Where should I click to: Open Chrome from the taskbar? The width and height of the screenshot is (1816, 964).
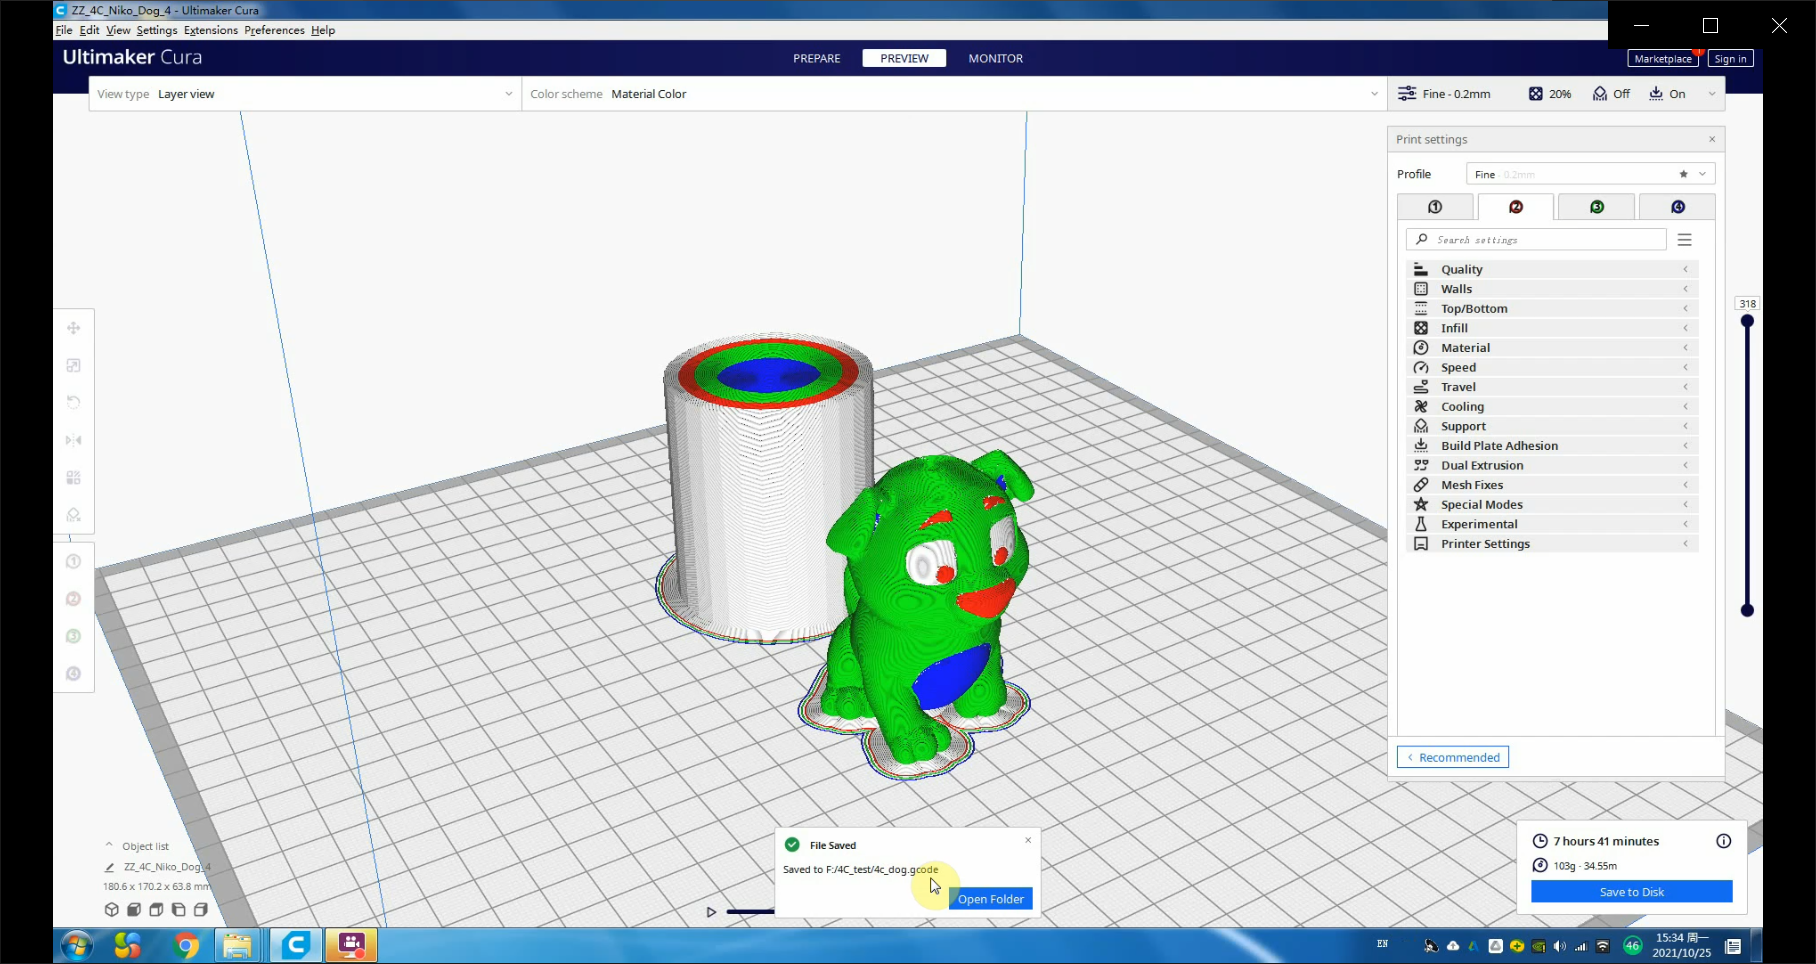pyautogui.click(x=186, y=945)
